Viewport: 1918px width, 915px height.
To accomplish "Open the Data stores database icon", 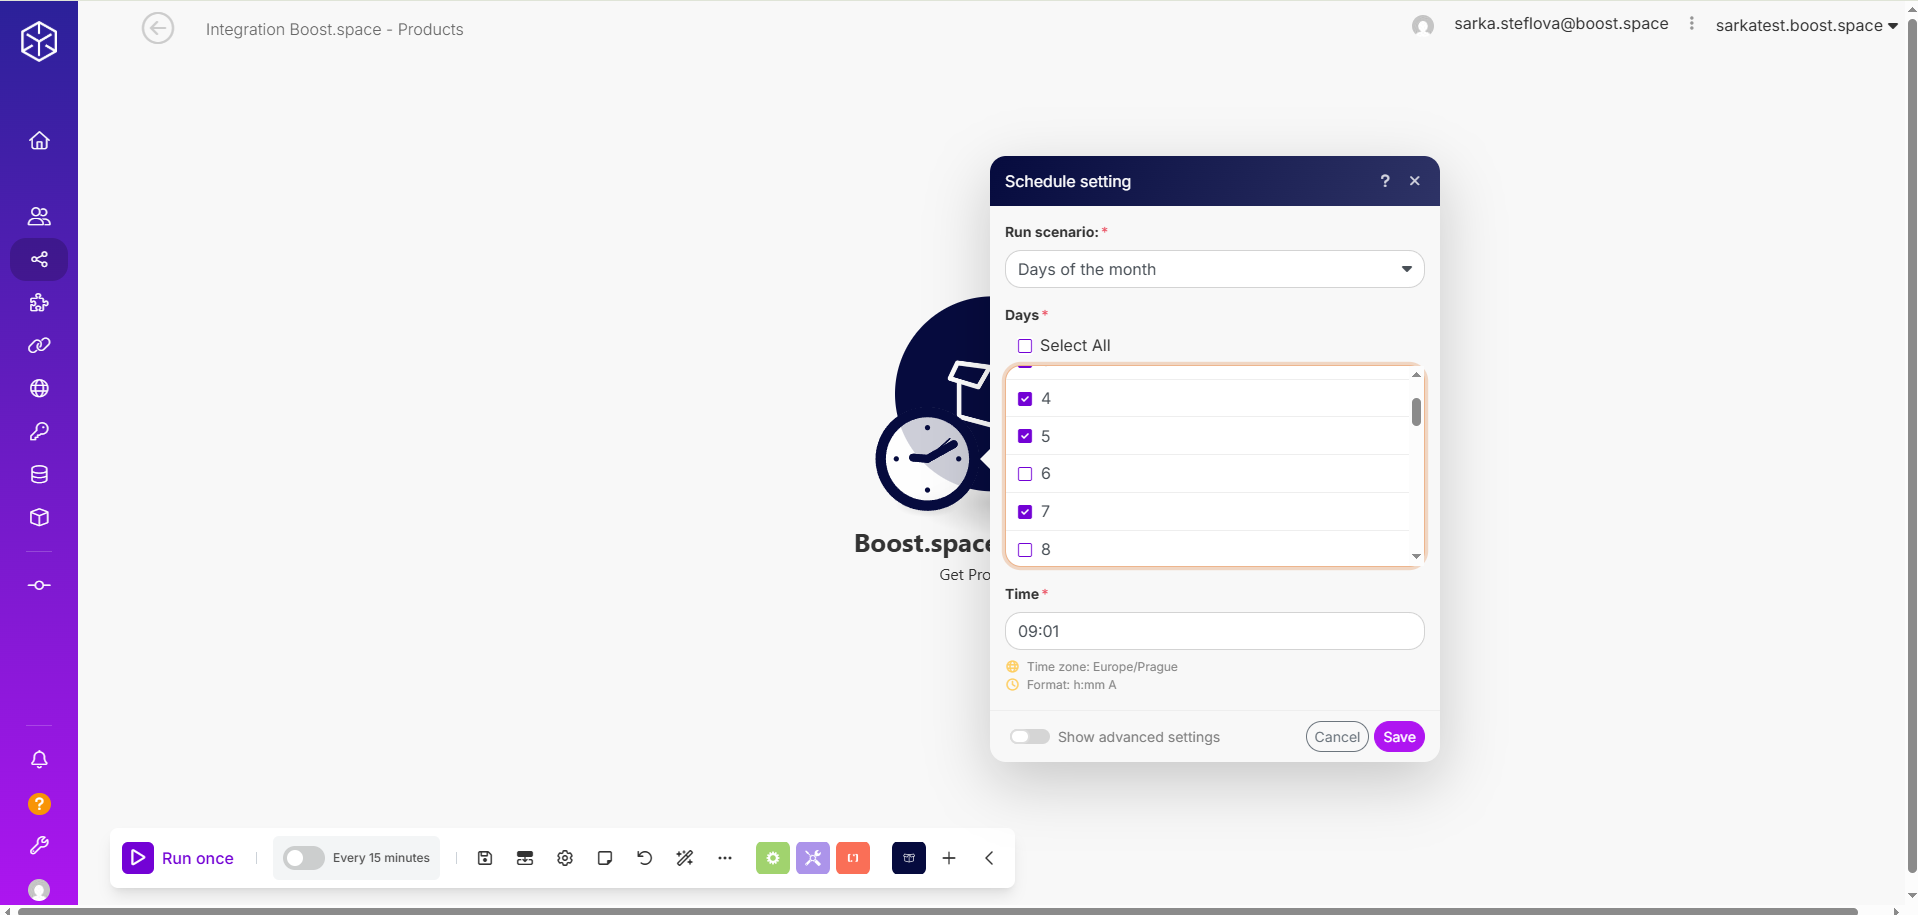I will [x=39, y=475].
